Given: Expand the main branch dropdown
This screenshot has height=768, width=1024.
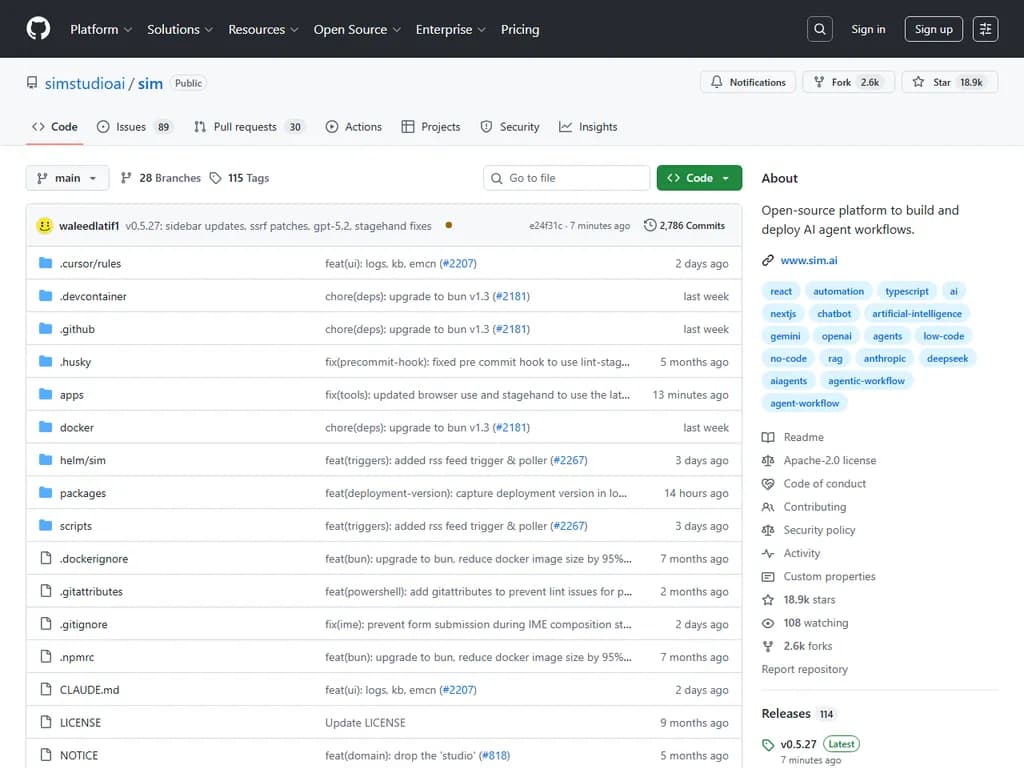Looking at the screenshot, I should pos(66,177).
